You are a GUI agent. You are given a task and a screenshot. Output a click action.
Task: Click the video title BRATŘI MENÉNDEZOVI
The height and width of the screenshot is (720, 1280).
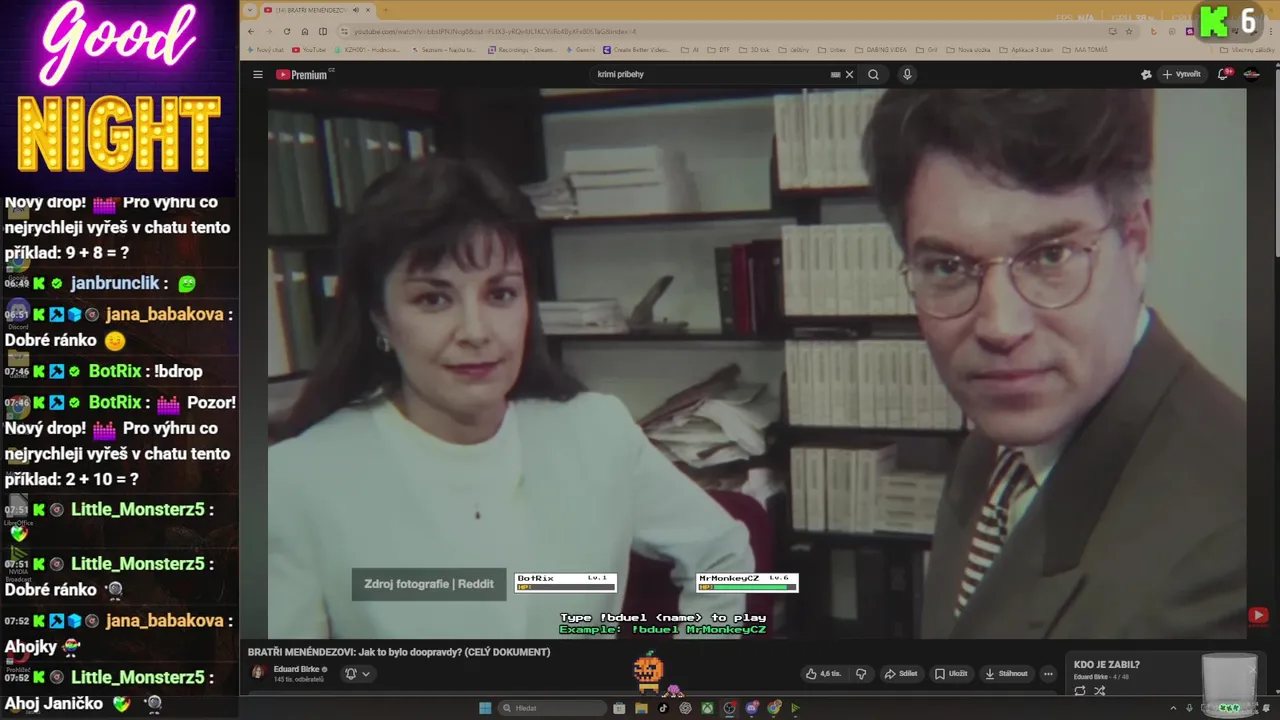399,652
